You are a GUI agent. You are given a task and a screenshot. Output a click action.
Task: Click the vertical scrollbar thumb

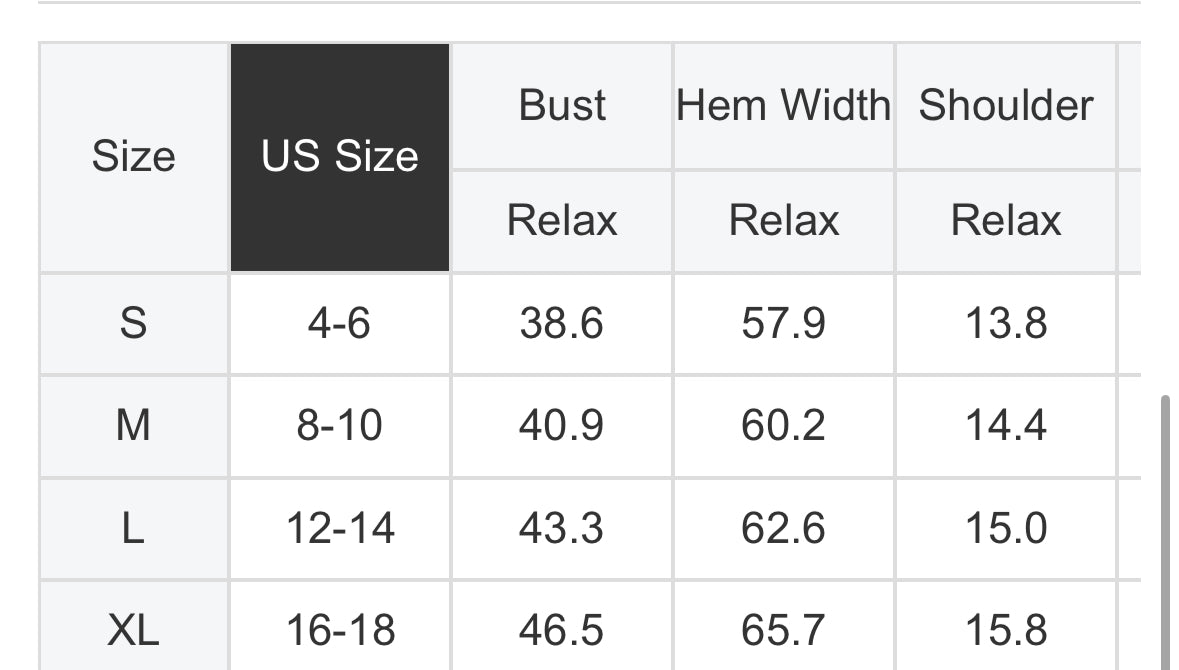(x=1165, y=532)
